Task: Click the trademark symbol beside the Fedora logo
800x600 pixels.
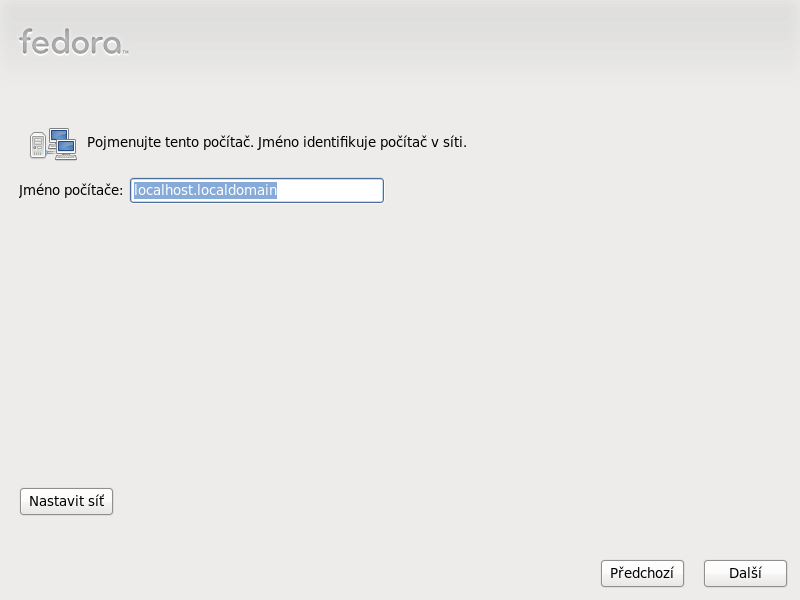Action: [125, 51]
